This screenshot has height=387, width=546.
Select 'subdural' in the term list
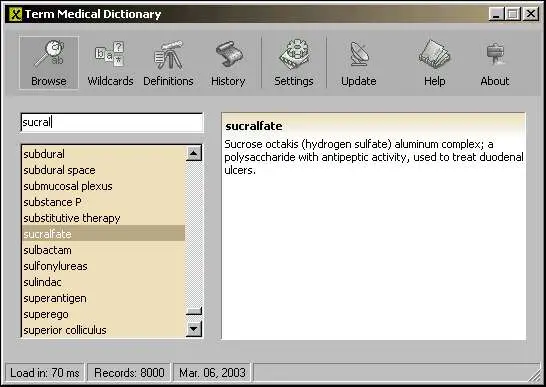tap(103, 154)
